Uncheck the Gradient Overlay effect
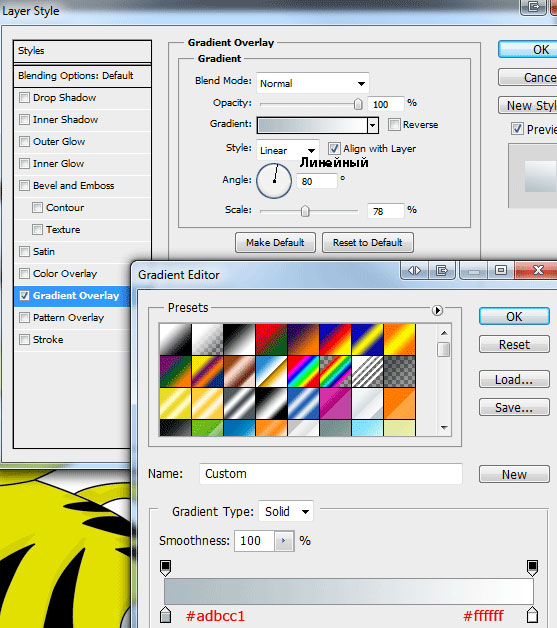The image size is (557, 628). [24, 296]
